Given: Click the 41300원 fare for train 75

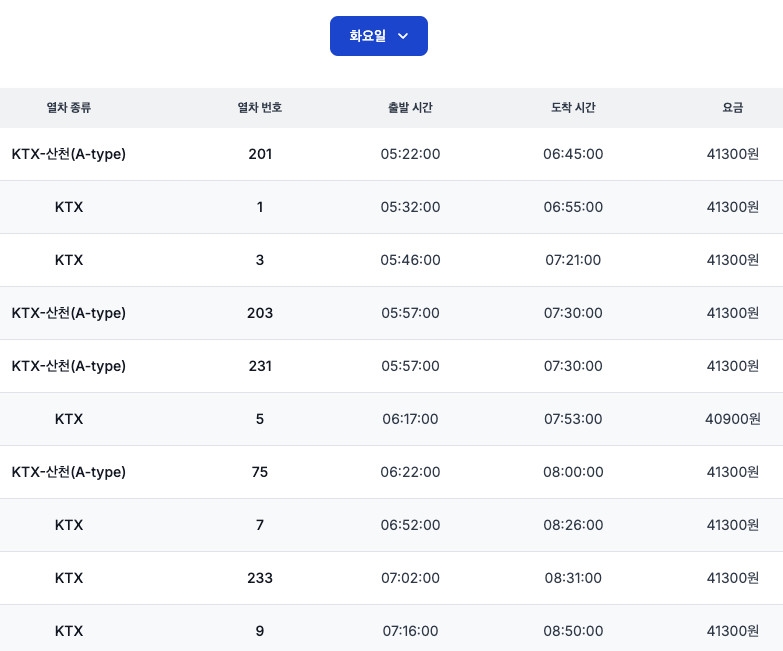Looking at the screenshot, I should [733, 472].
